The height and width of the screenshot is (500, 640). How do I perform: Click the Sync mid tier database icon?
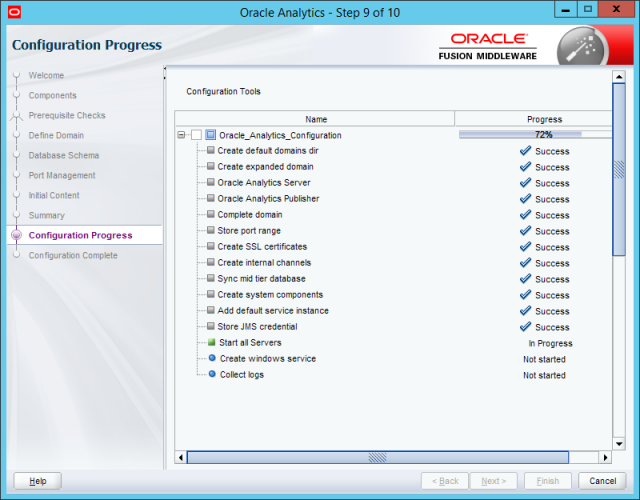211,278
